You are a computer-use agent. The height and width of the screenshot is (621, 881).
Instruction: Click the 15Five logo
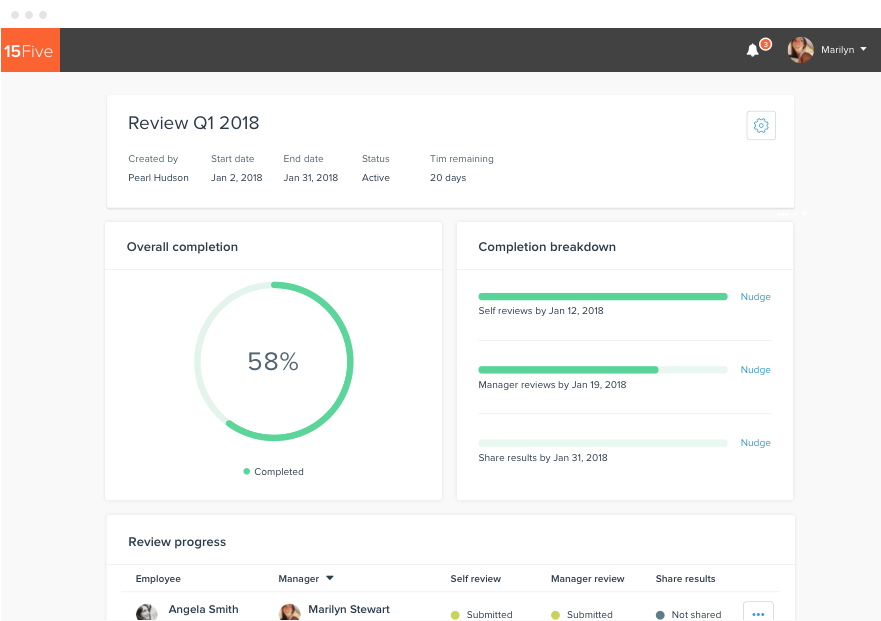29,50
